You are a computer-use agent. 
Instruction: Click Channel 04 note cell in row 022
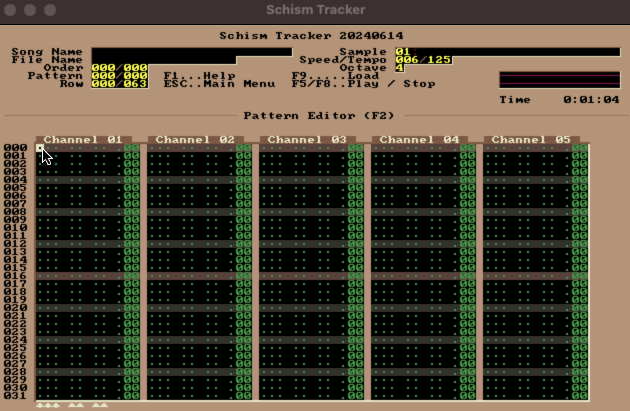[x=384, y=324]
